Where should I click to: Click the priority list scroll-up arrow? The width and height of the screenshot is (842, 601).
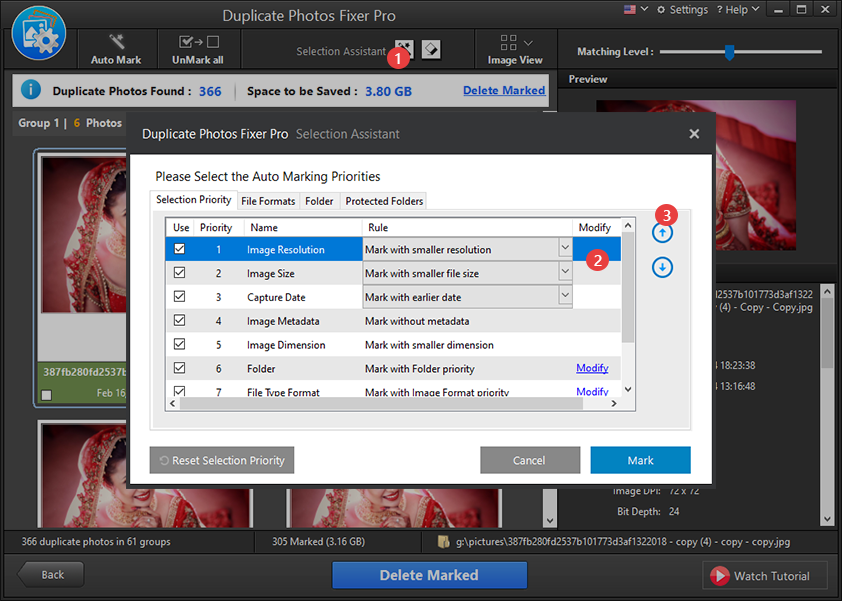tap(628, 225)
